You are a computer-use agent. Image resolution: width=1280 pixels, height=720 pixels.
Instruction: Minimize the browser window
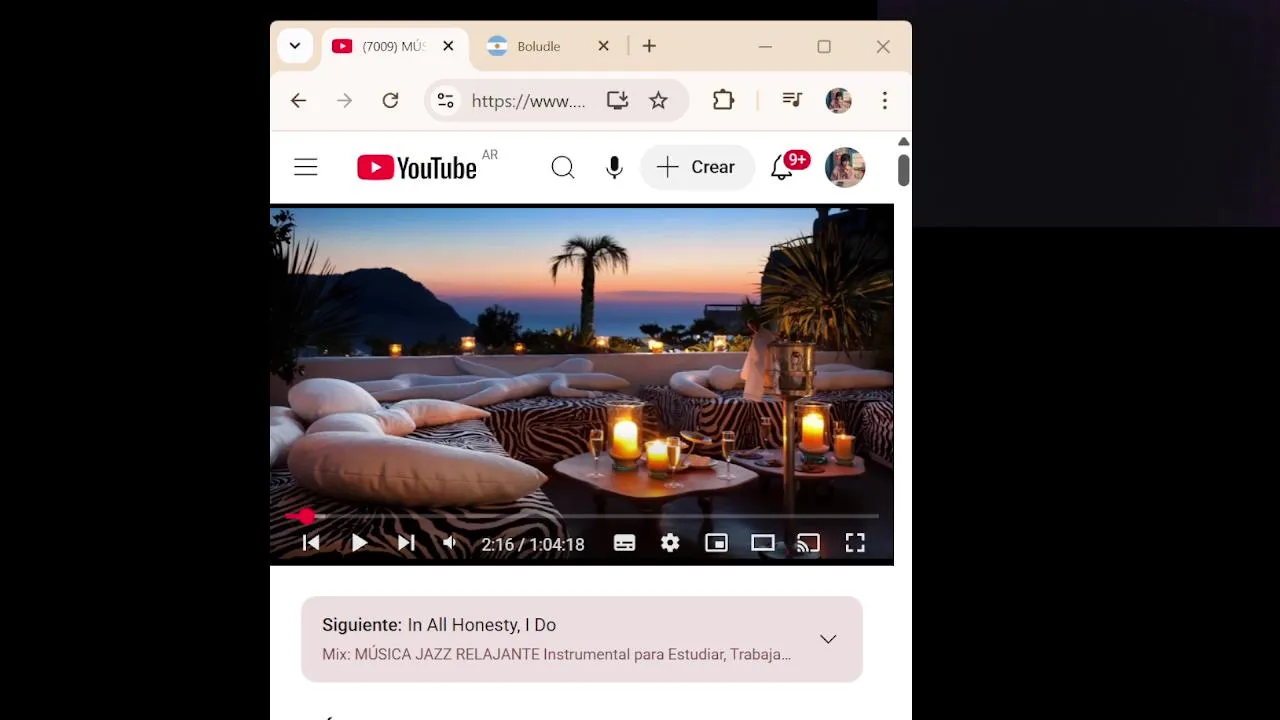[x=765, y=46]
